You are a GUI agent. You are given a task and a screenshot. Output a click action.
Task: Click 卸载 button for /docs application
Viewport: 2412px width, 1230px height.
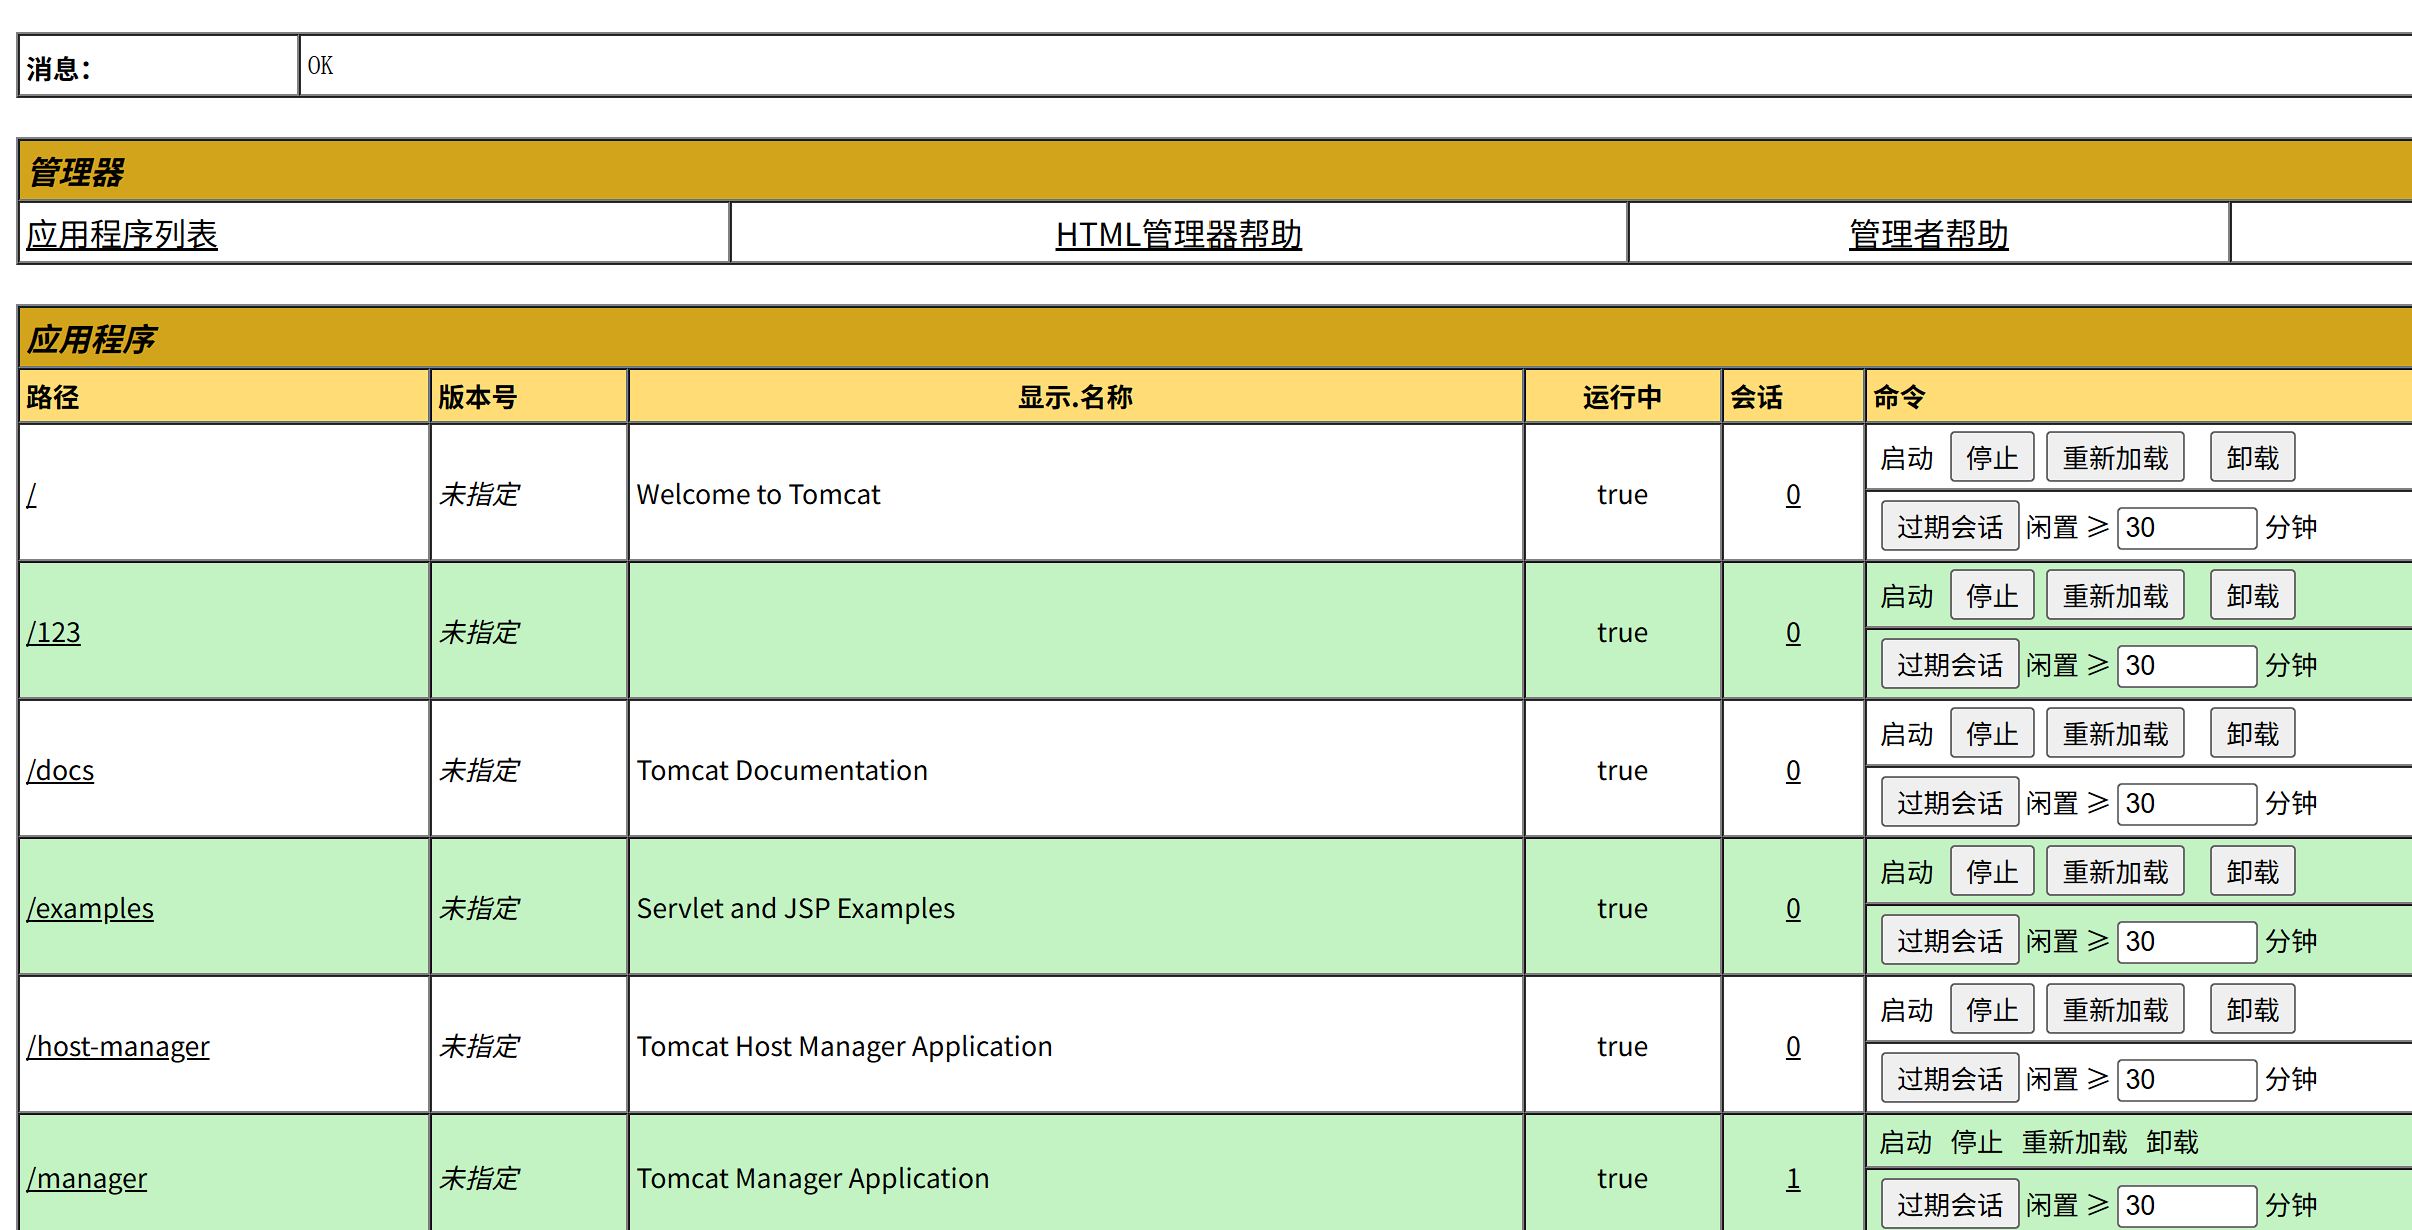pos(2251,734)
